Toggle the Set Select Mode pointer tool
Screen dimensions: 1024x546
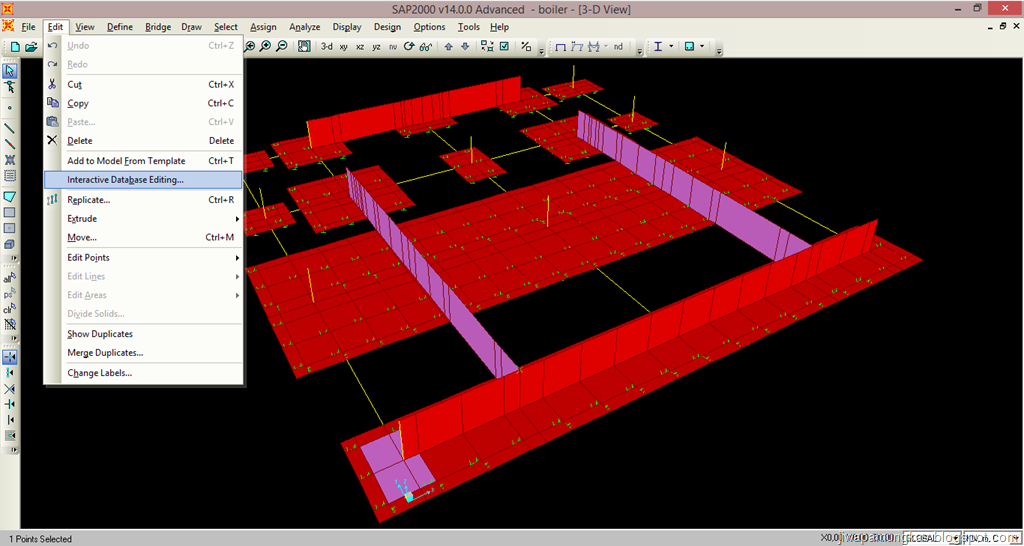10,71
